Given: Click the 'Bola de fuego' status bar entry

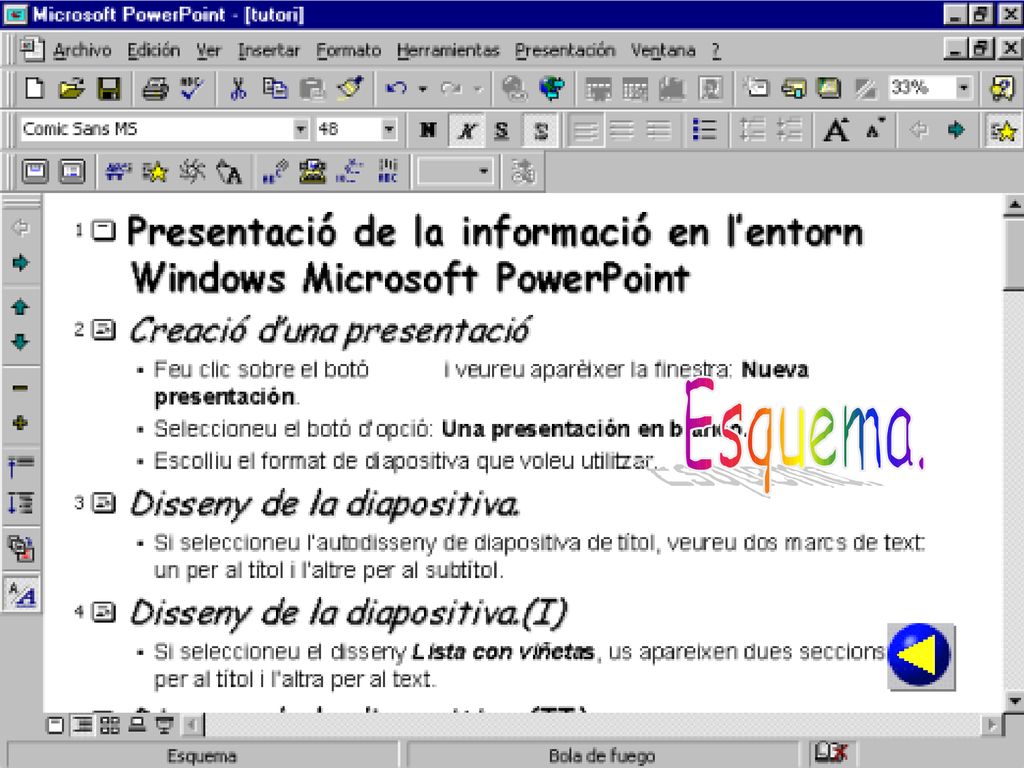Looking at the screenshot, I should click(601, 756).
